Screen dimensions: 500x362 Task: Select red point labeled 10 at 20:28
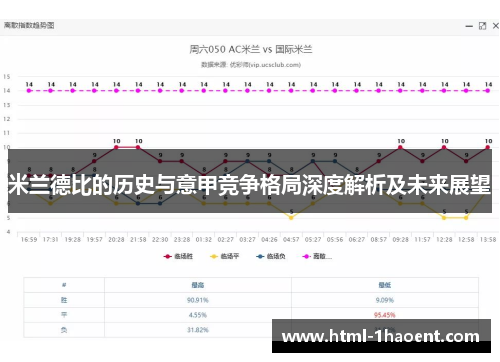pos(116,147)
